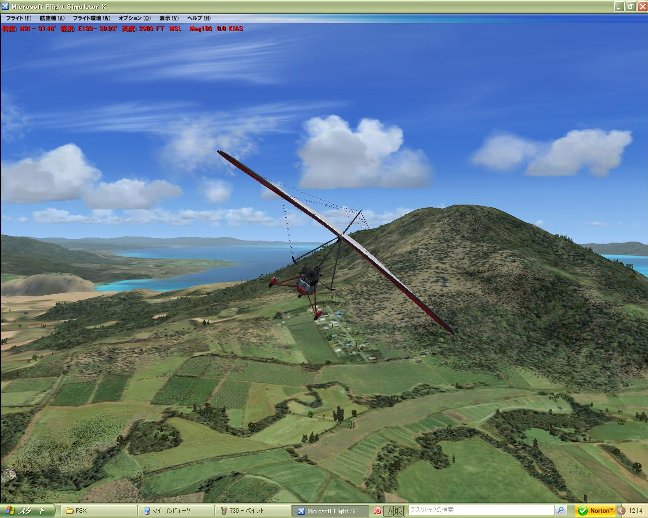The width and height of the screenshot is (648, 518).
Task: Open the 表示 (View) menu
Action: pyautogui.click(x=169, y=19)
